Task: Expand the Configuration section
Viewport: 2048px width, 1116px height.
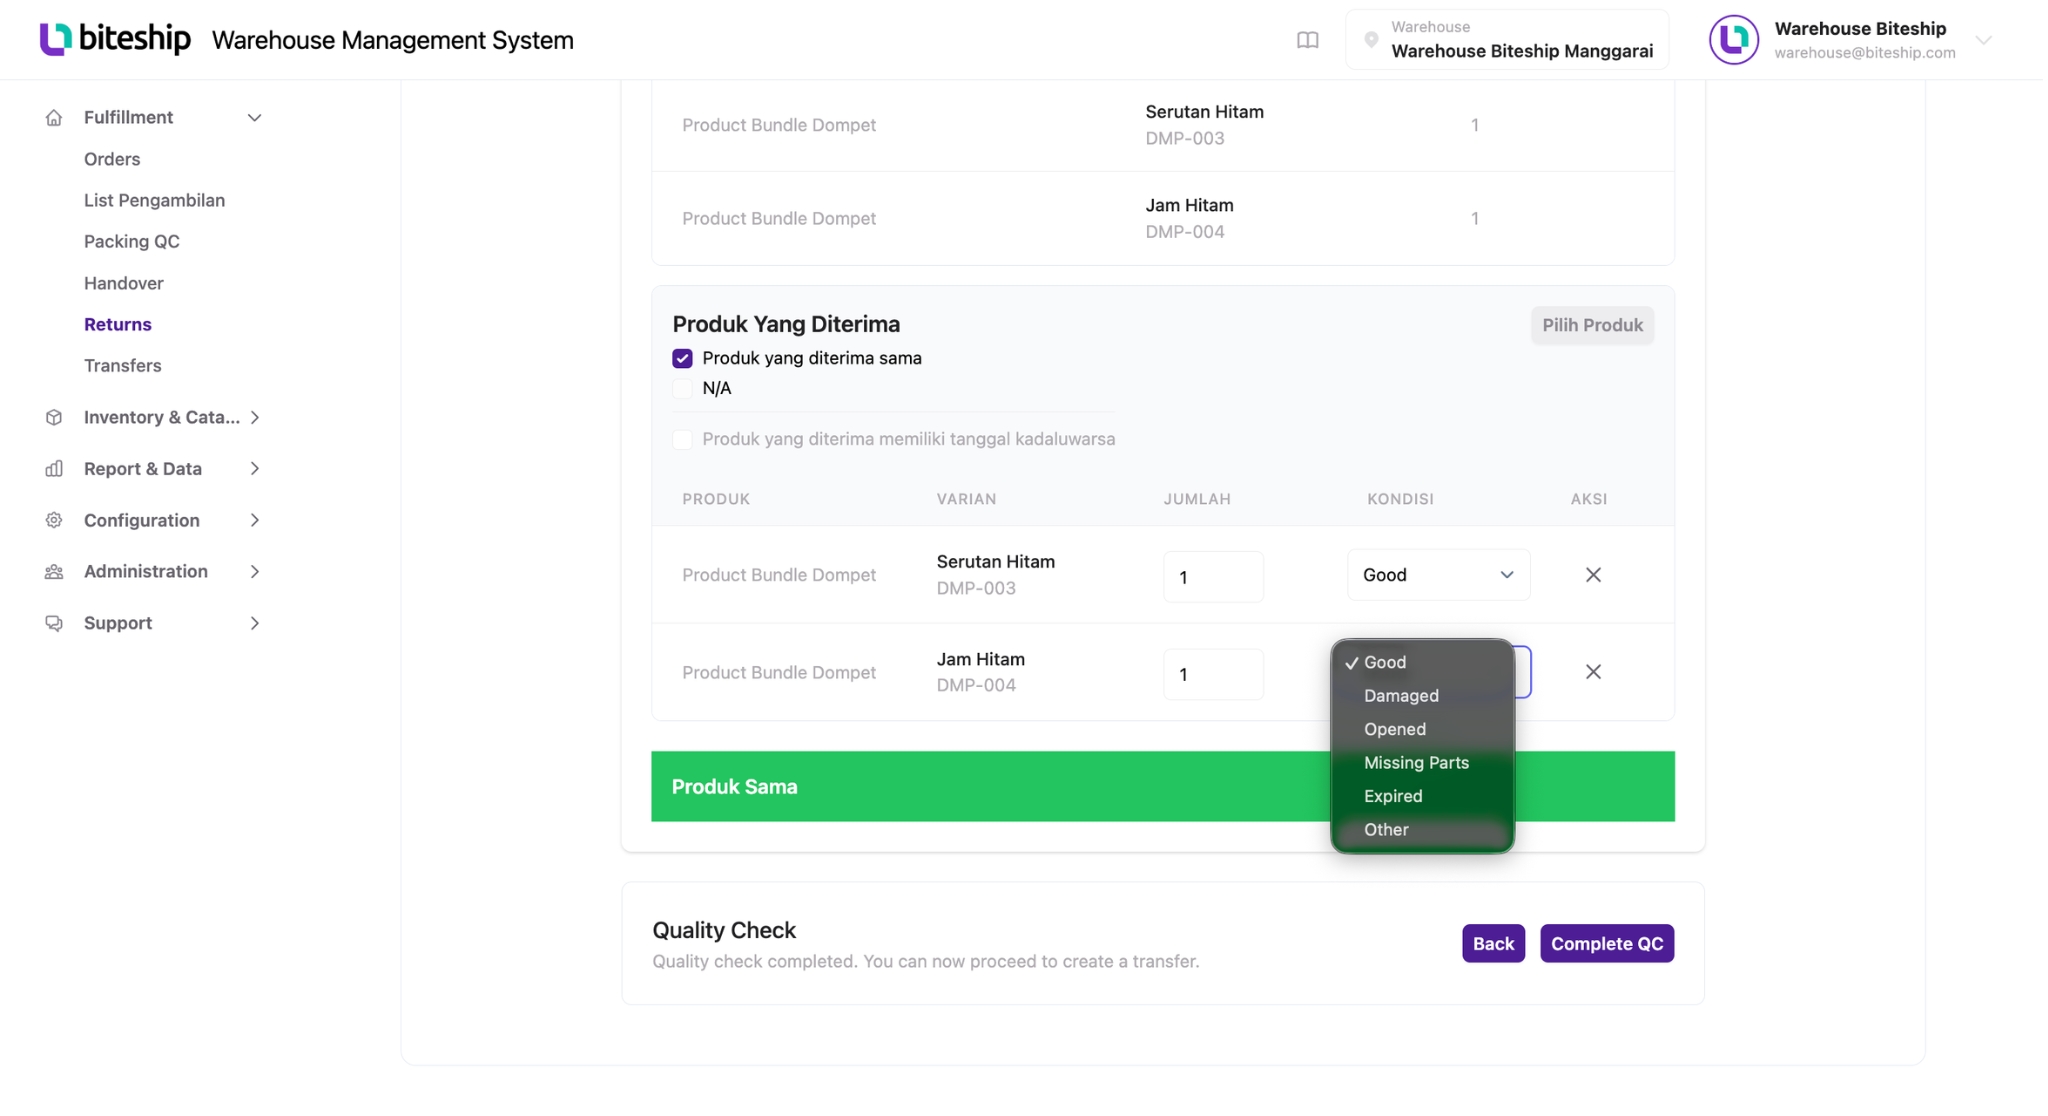Action: click(254, 520)
